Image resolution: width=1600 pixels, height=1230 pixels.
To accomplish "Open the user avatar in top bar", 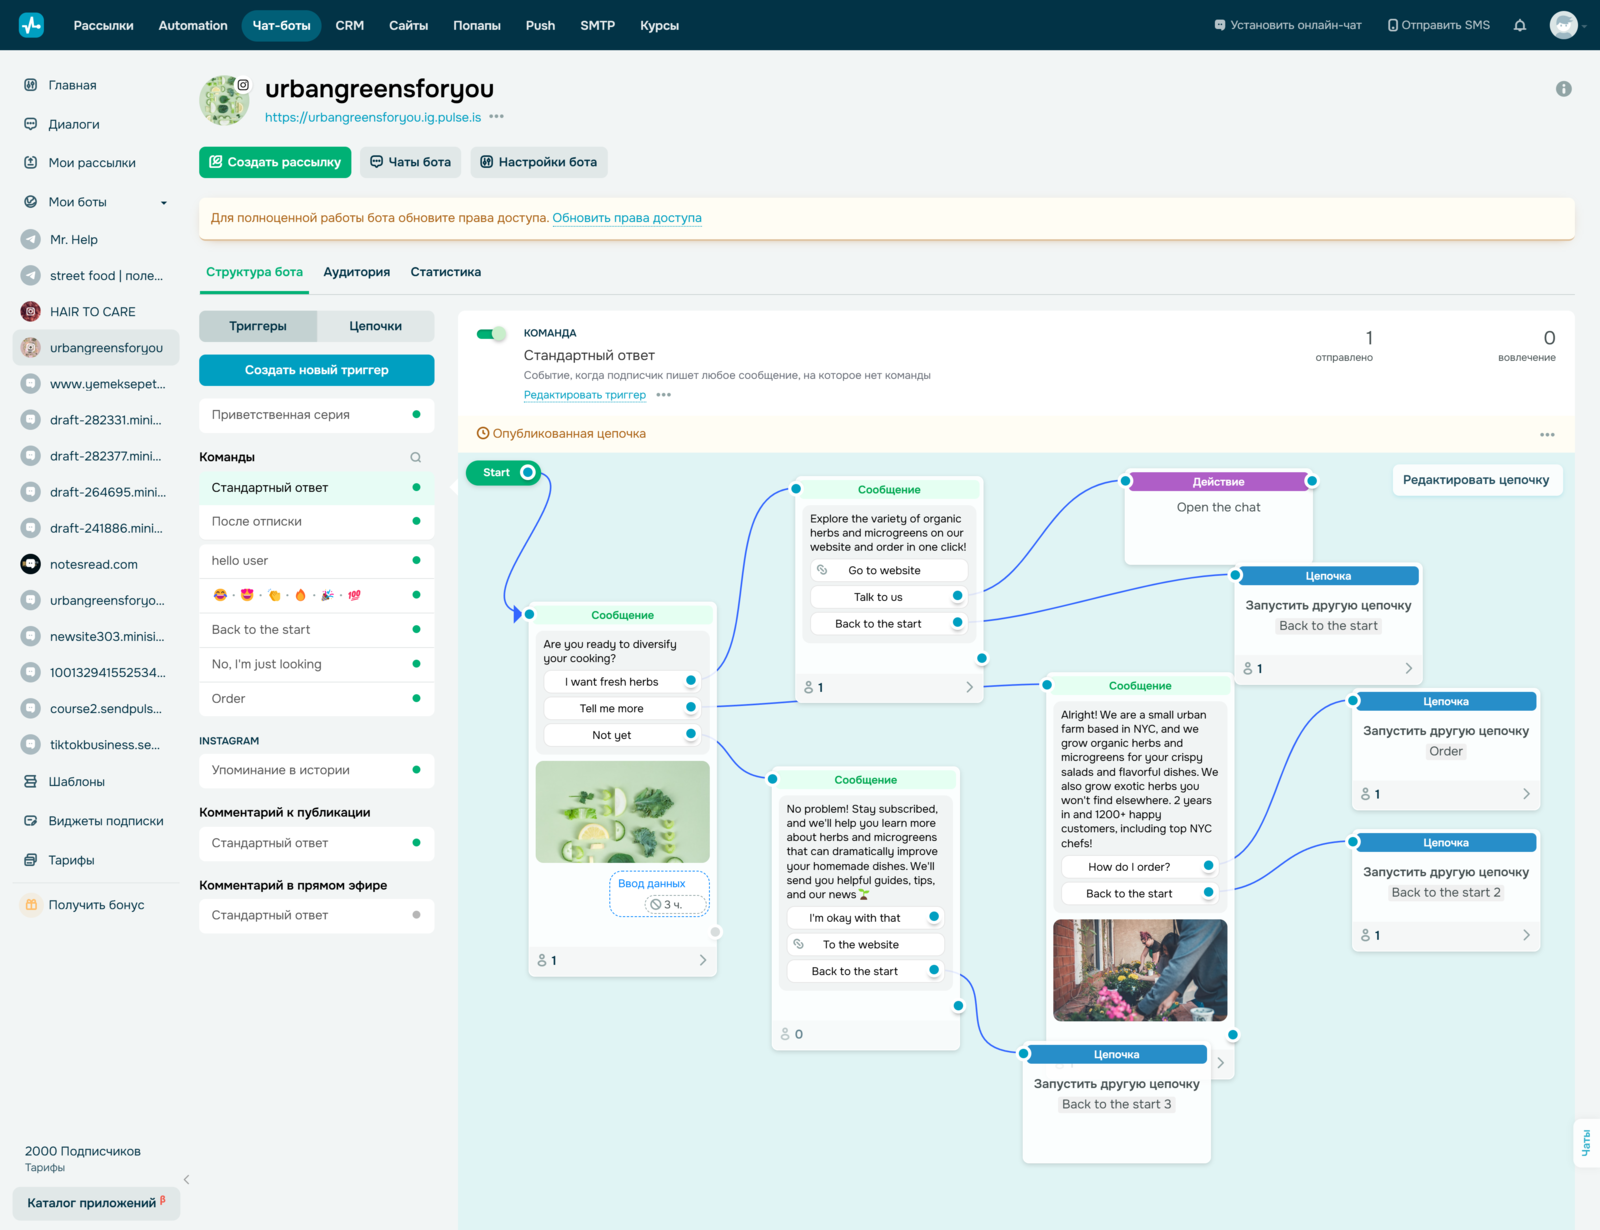I will coord(1563,25).
